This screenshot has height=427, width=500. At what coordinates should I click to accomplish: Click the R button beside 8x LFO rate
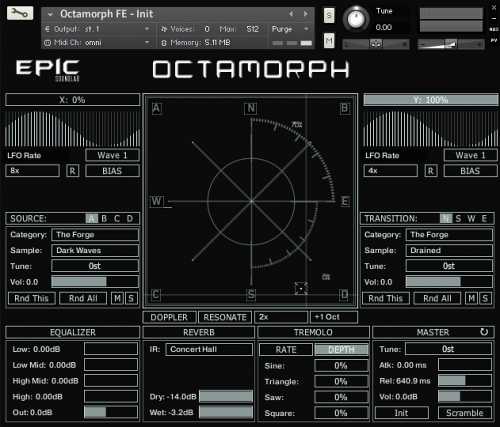click(73, 171)
